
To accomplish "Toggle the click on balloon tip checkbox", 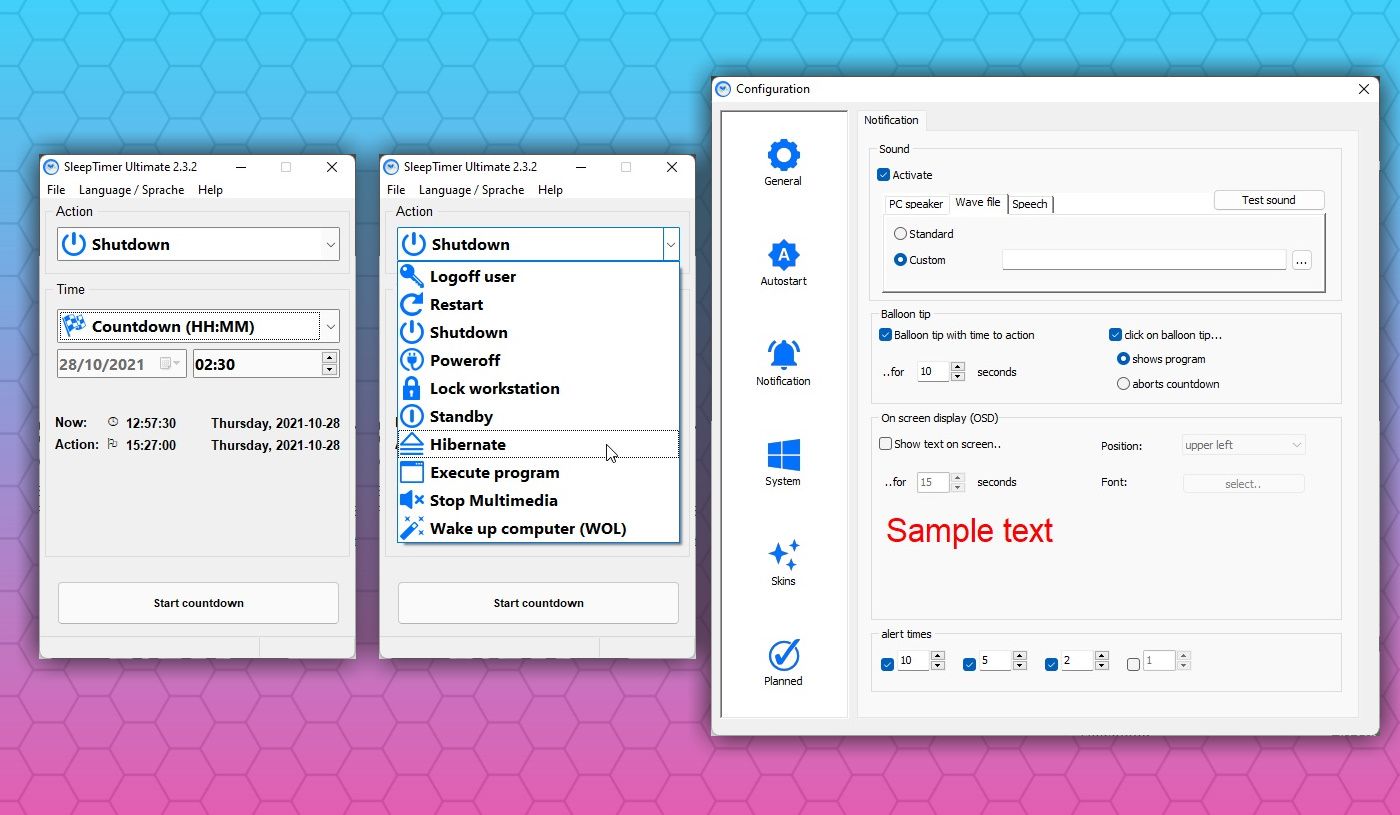I will pos(1115,335).
